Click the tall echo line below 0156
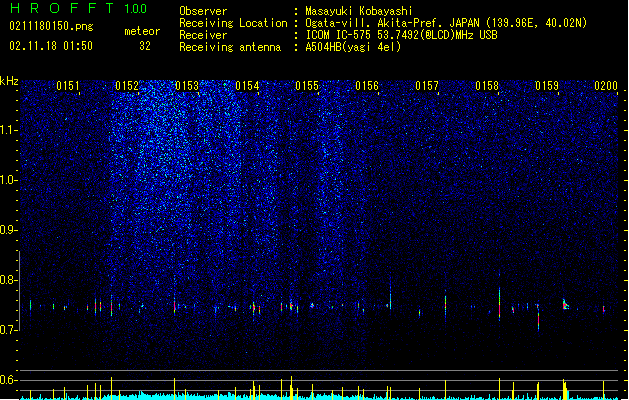Screen dimensions: 629x400 [x=390, y=295]
